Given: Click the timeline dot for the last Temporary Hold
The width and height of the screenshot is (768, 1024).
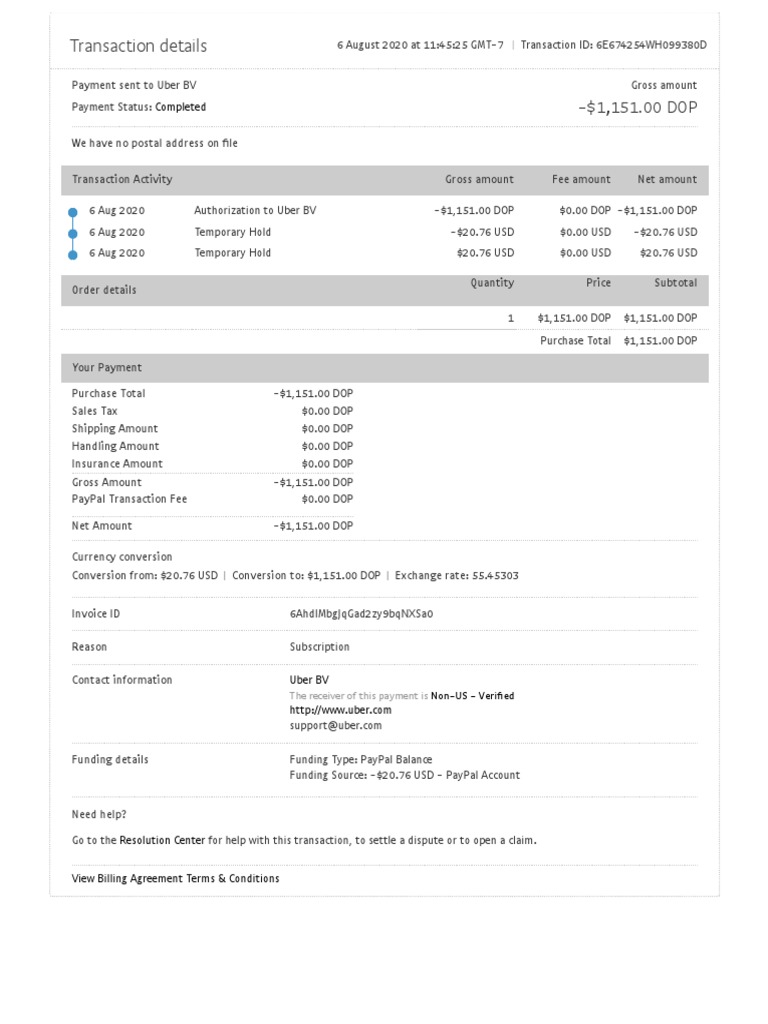Looking at the screenshot, I should coord(73,254).
